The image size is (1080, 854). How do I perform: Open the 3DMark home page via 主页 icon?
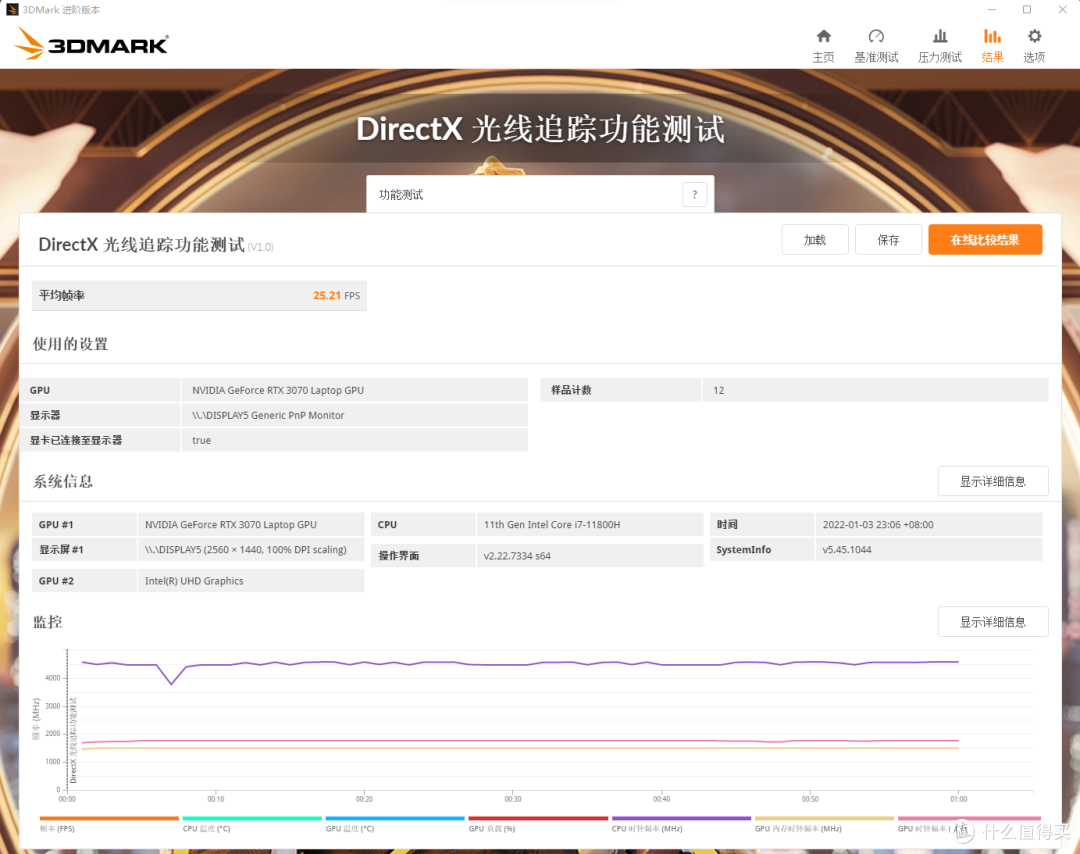point(823,42)
